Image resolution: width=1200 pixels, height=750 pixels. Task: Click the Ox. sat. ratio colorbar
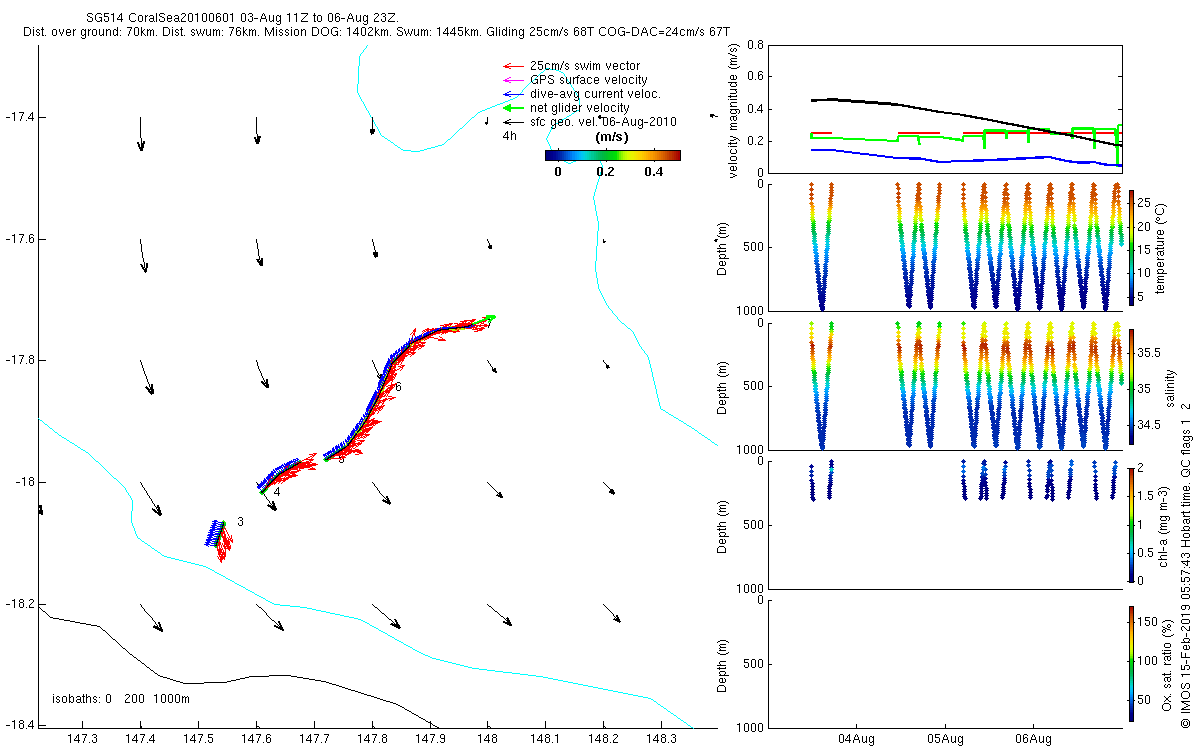coord(1131,662)
